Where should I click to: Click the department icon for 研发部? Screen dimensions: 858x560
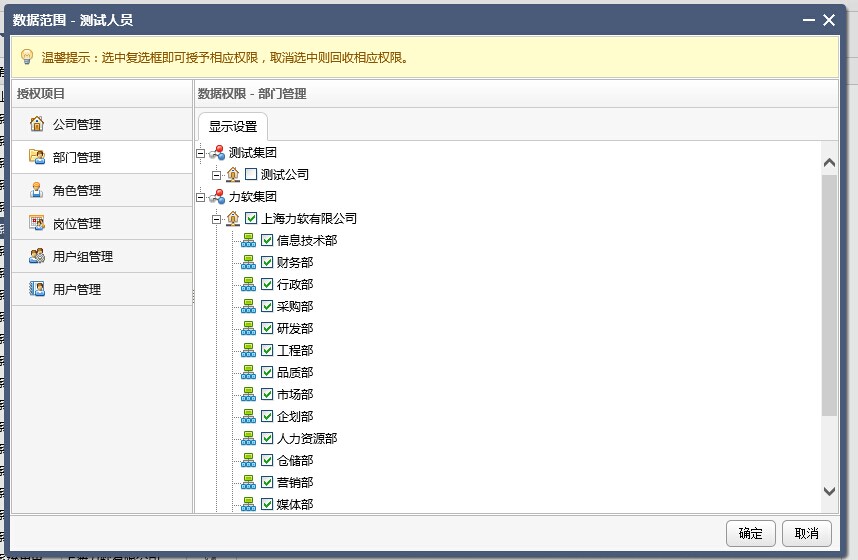pyautogui.click(x=248, y=328)
